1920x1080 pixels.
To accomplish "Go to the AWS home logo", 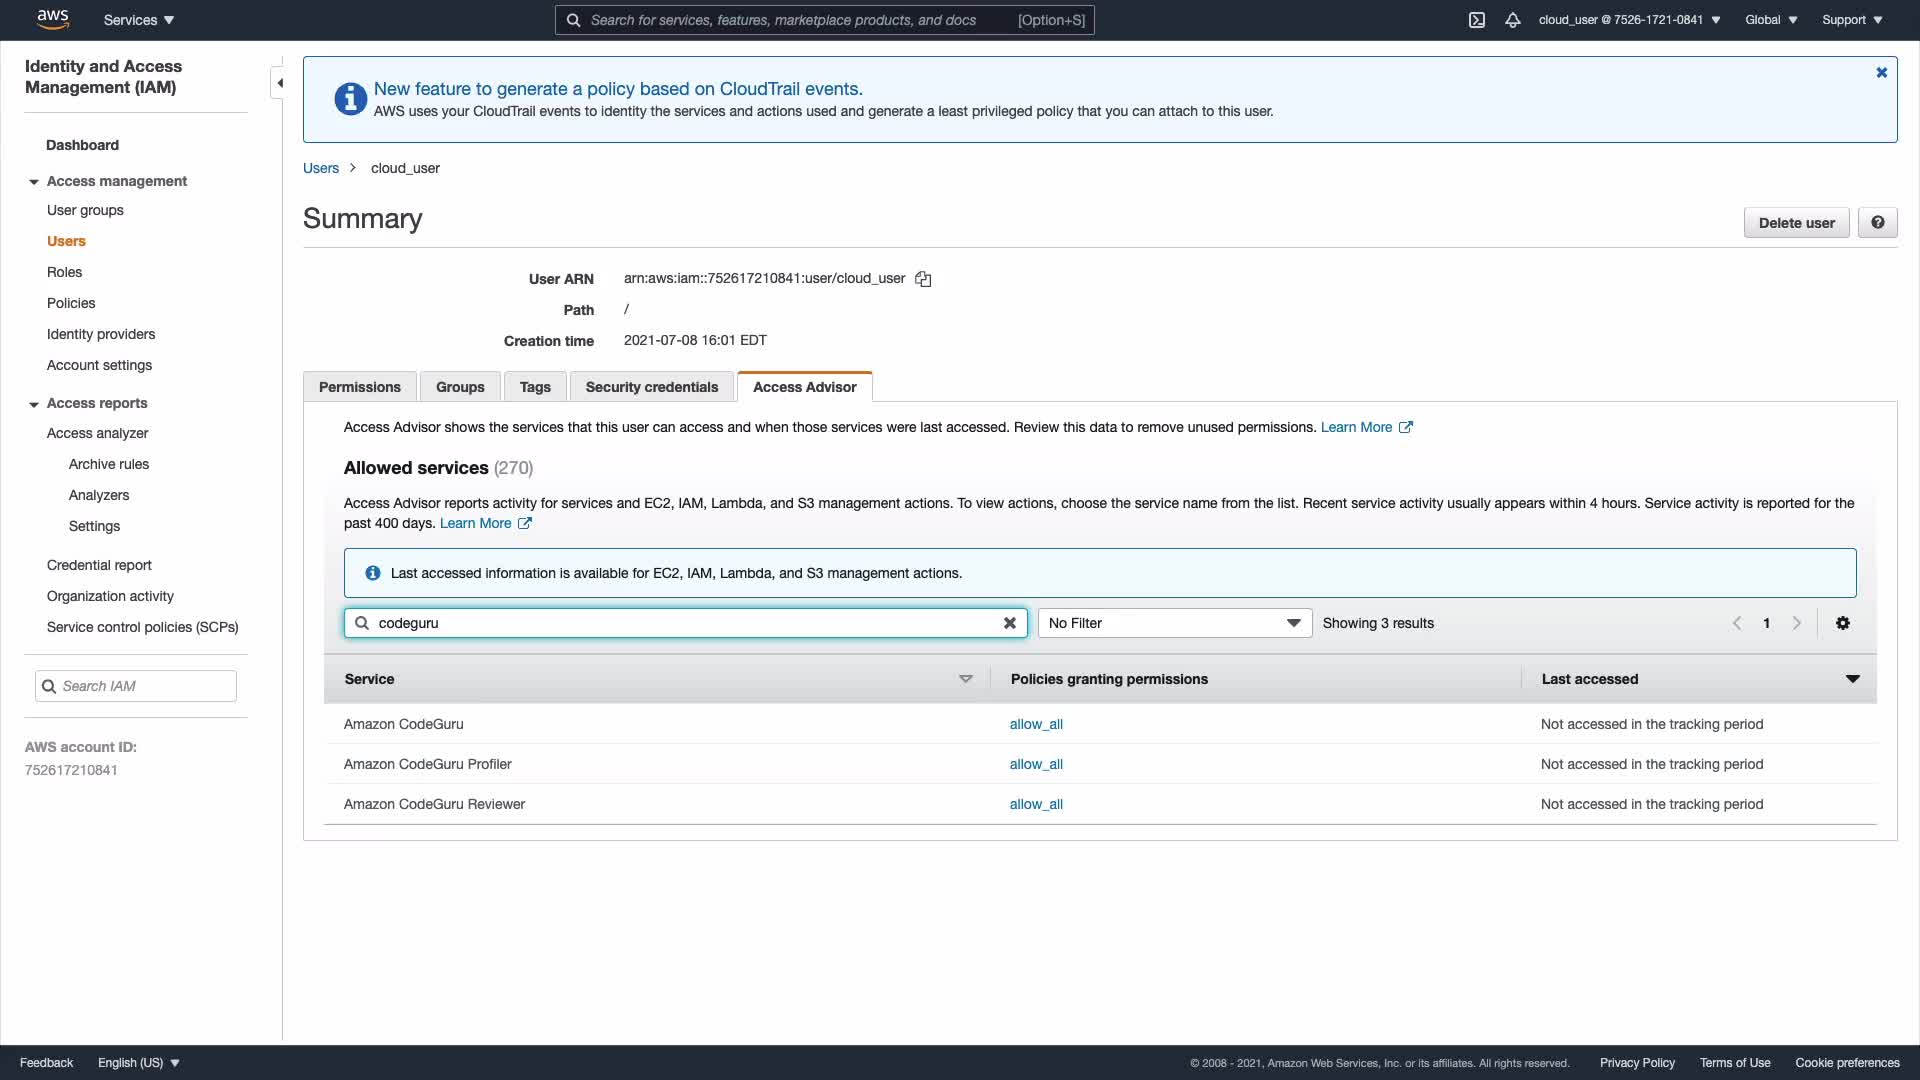I will click(52, 19).
